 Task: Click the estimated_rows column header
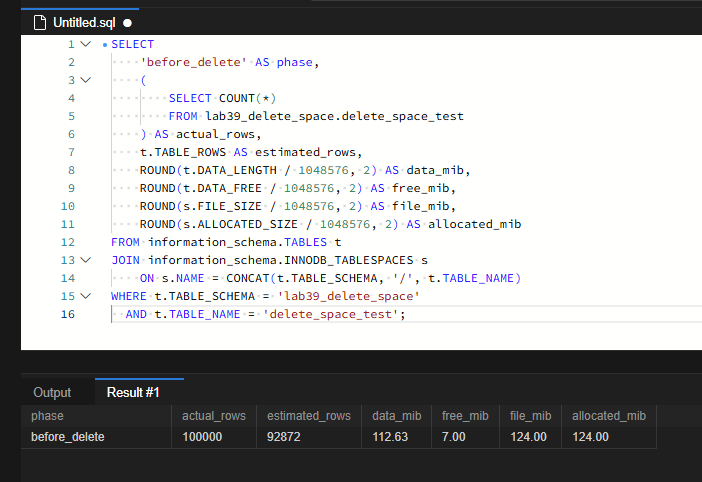[309, 416]
